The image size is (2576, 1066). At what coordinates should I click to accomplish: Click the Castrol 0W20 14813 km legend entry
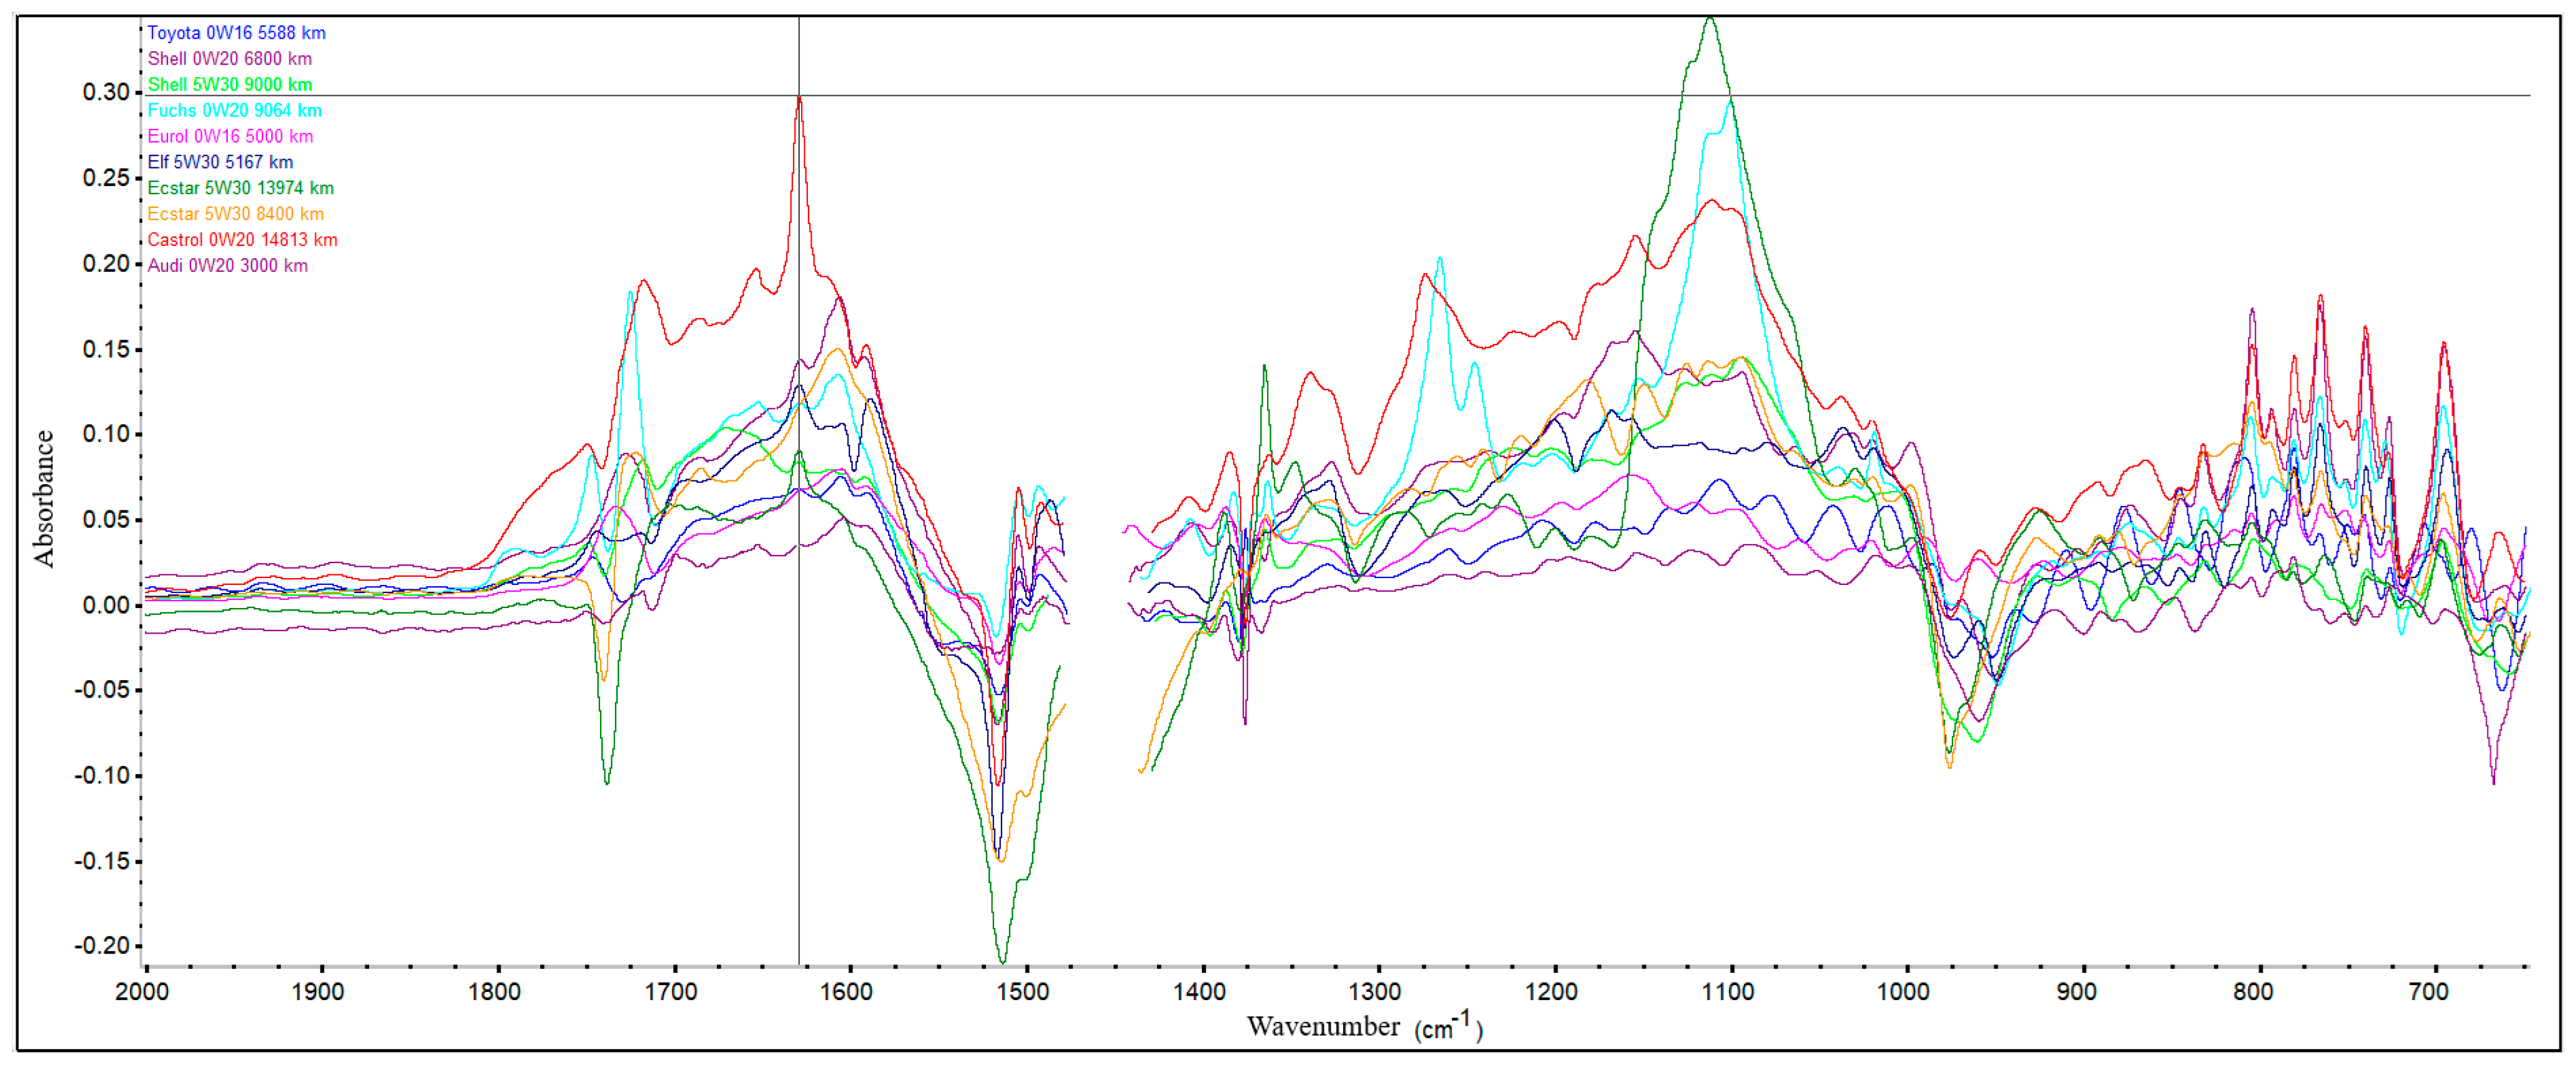(x=242, y=241)
